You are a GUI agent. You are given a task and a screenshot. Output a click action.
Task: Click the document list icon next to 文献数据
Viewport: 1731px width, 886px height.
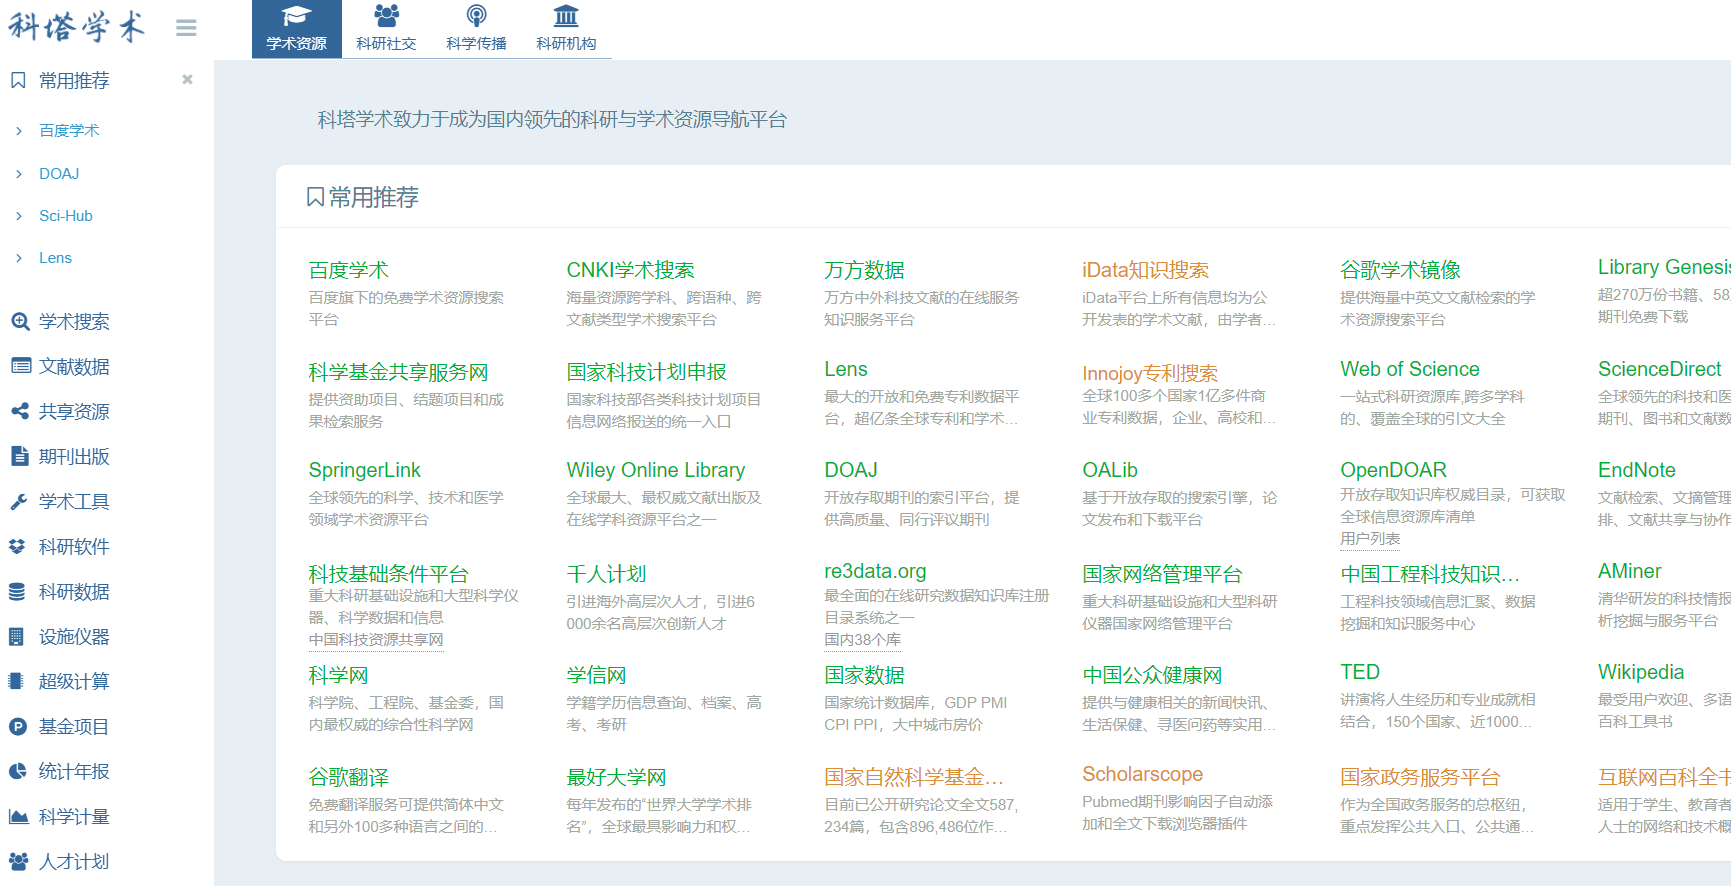click(20, 366)
